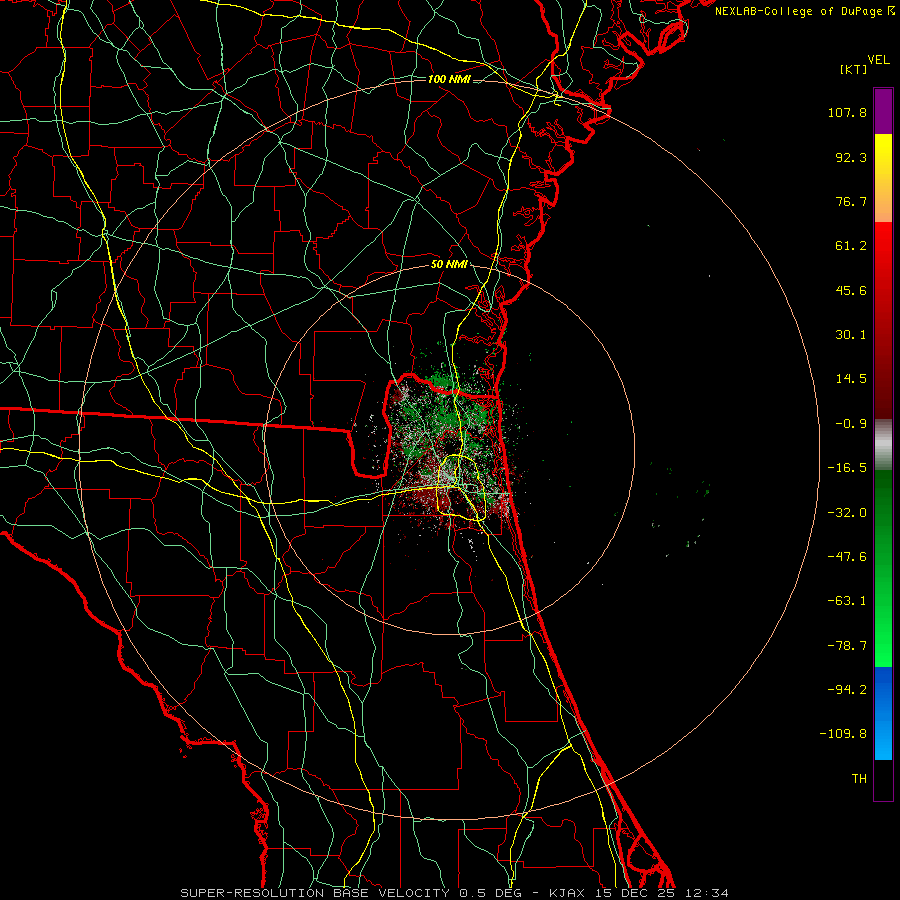Viewport: 900px width, 900px height.
Task: Click the [KT] units label
Action: click(854, 69)
